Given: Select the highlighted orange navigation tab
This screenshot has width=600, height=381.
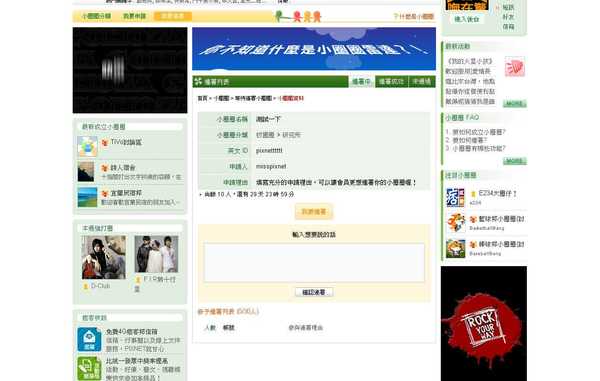Looking at the screenshot, I should (173, 16).
